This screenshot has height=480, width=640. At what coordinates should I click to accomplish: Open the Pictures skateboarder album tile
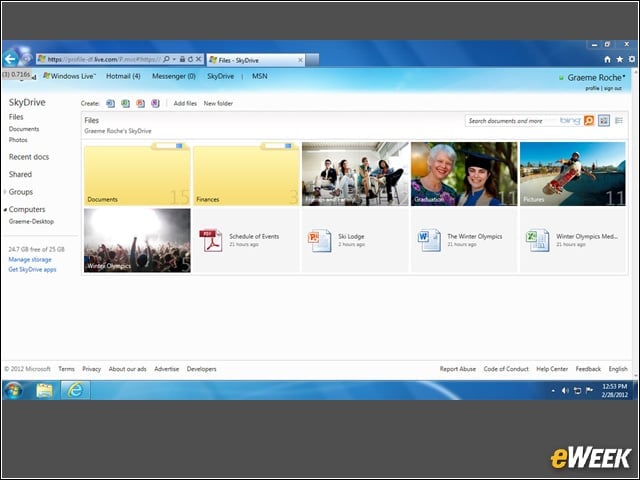[x=573, y=174]
